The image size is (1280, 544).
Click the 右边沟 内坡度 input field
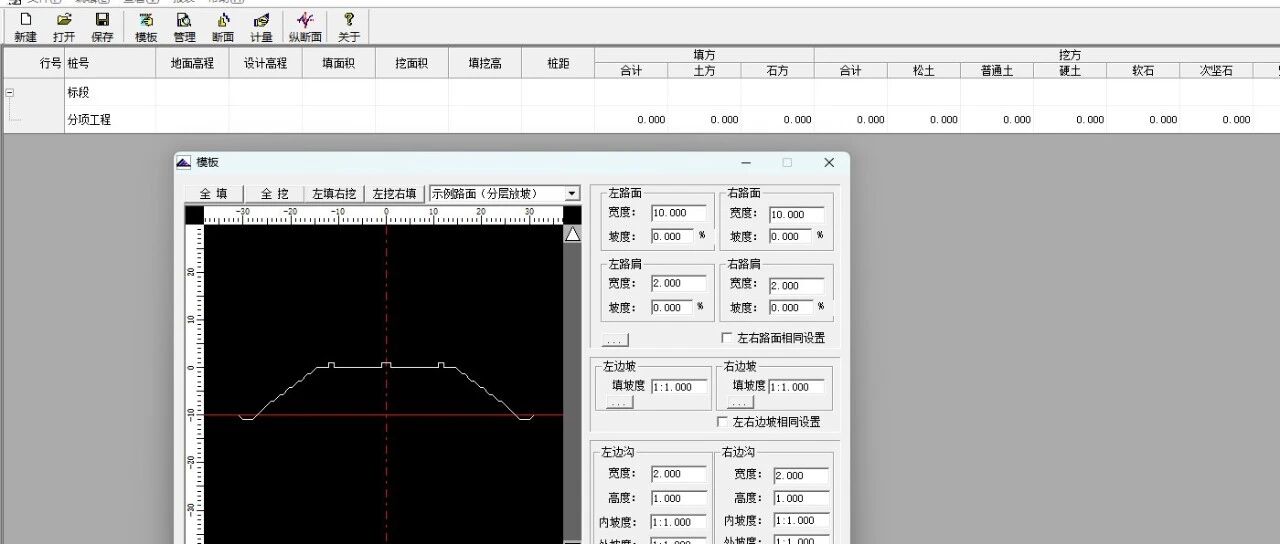(x=801, y=521)
